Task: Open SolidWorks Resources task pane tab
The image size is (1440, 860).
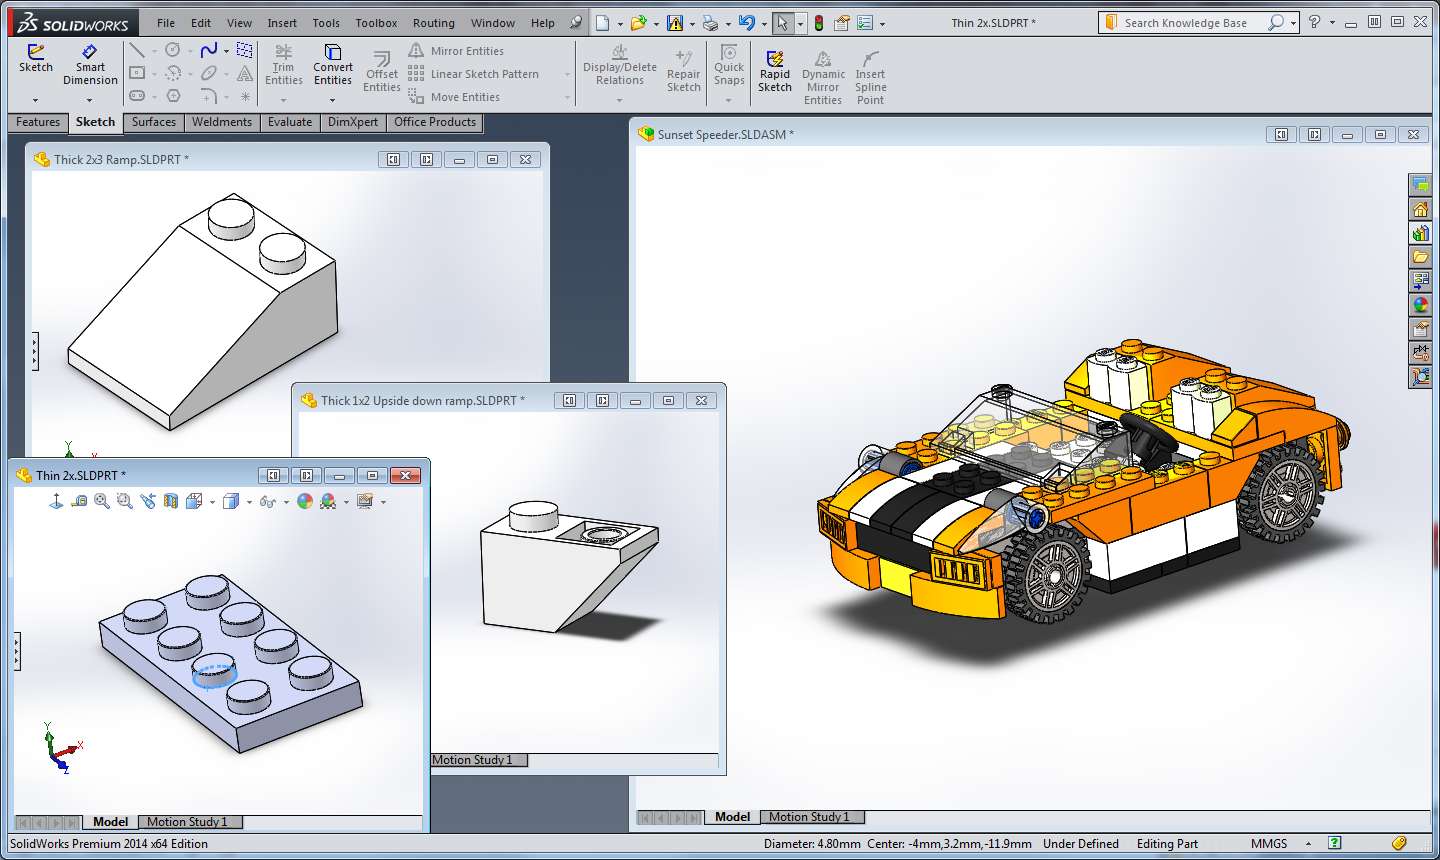Action: tap(1420, 209)
